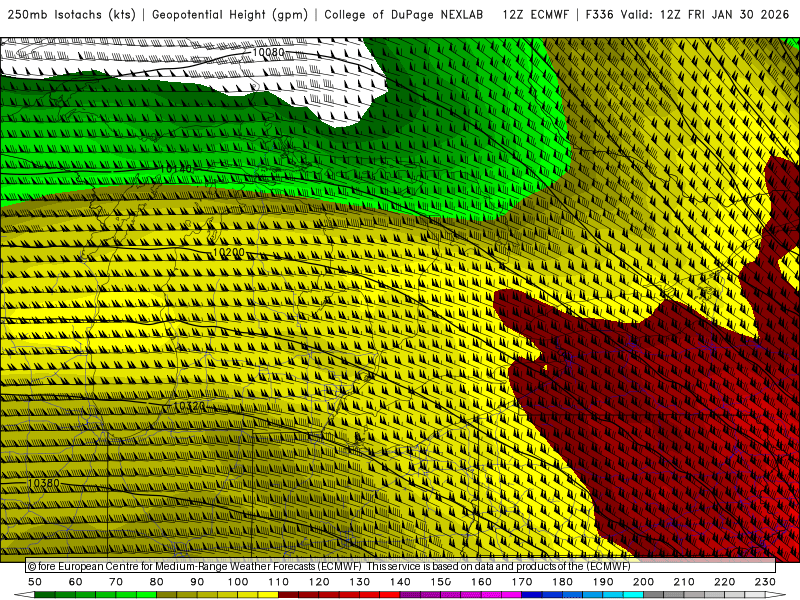Click the '12Z ECMWF' model run text
Image resolution: width=800 pixels, height=600 pixels.
[535, 15]
